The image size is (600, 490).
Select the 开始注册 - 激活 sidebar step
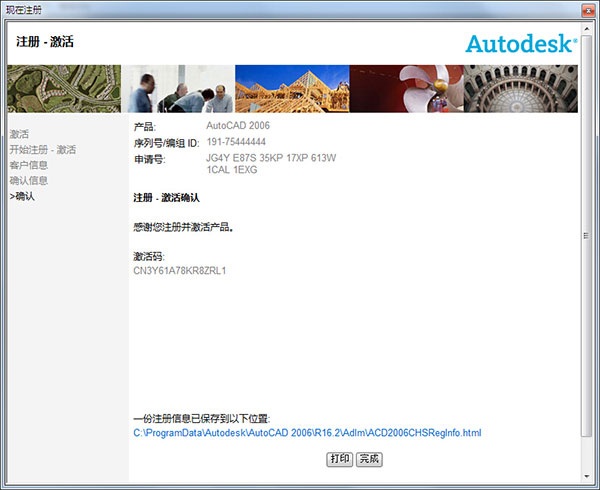(43, 150)
